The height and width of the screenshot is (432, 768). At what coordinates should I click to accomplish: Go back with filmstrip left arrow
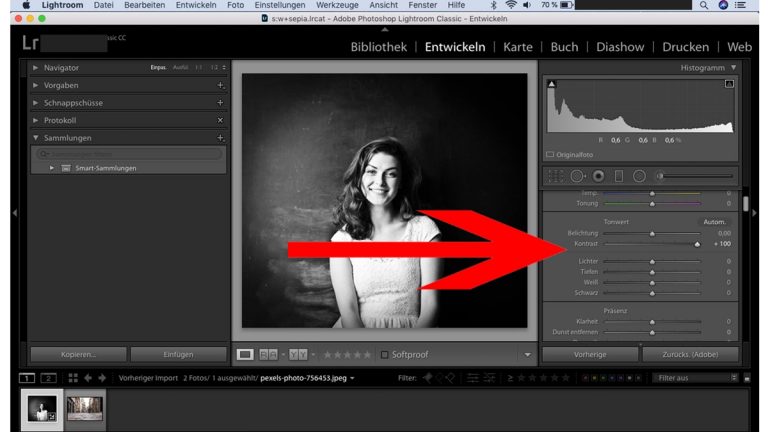pyautogui.click(x=88, y=378)
